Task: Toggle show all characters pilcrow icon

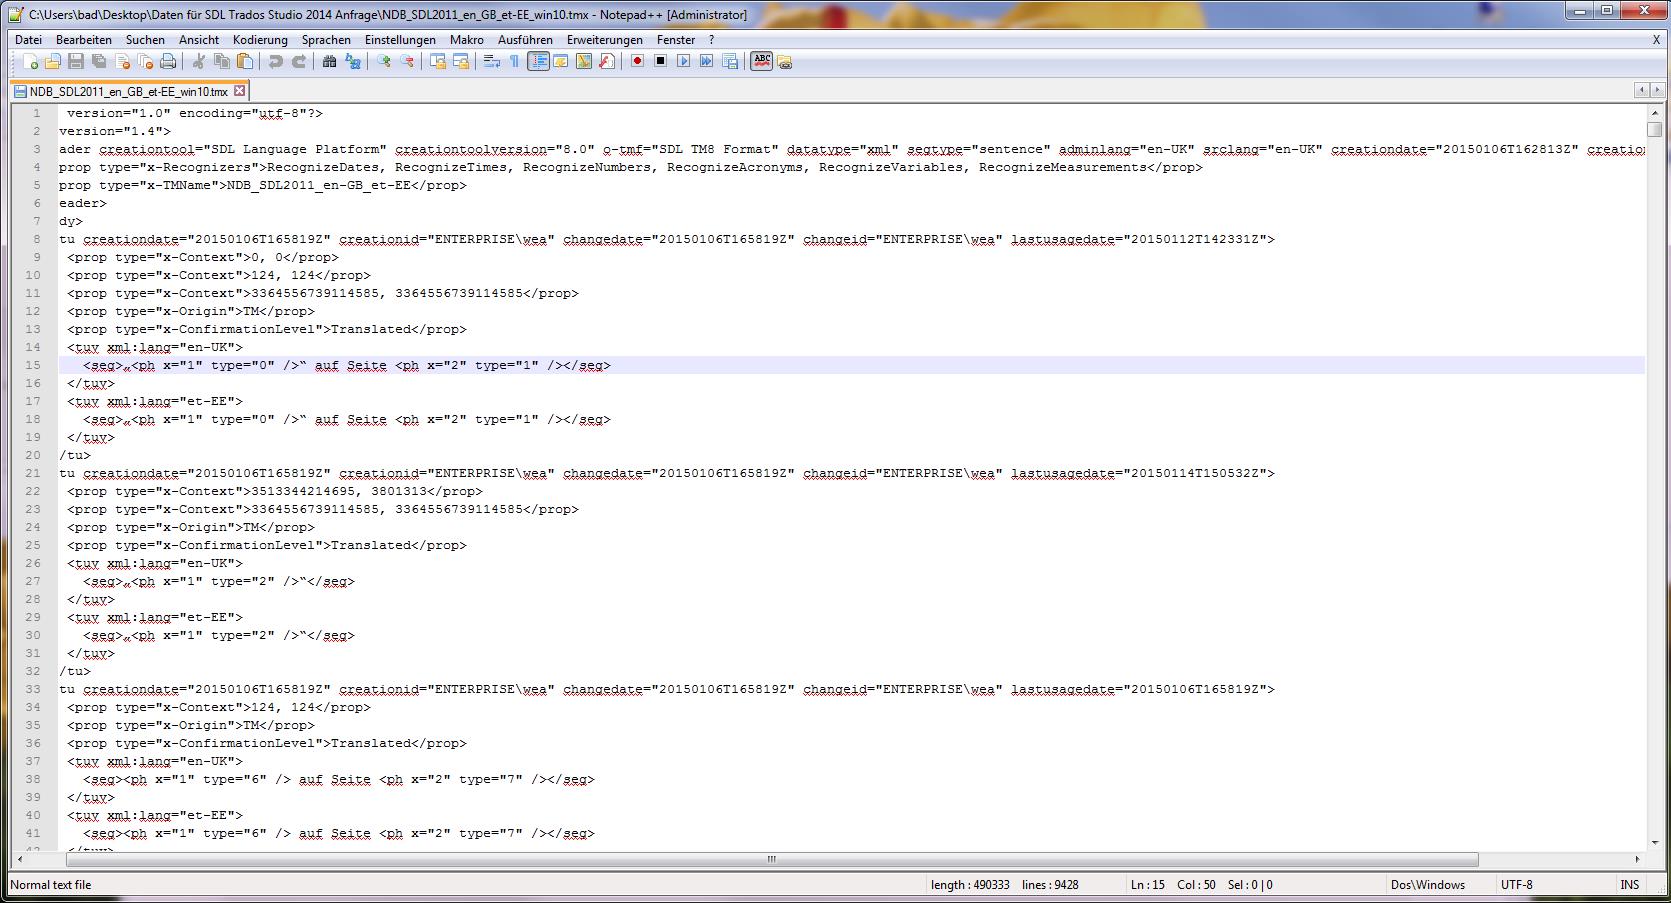Action: click(x=514, y=61)
